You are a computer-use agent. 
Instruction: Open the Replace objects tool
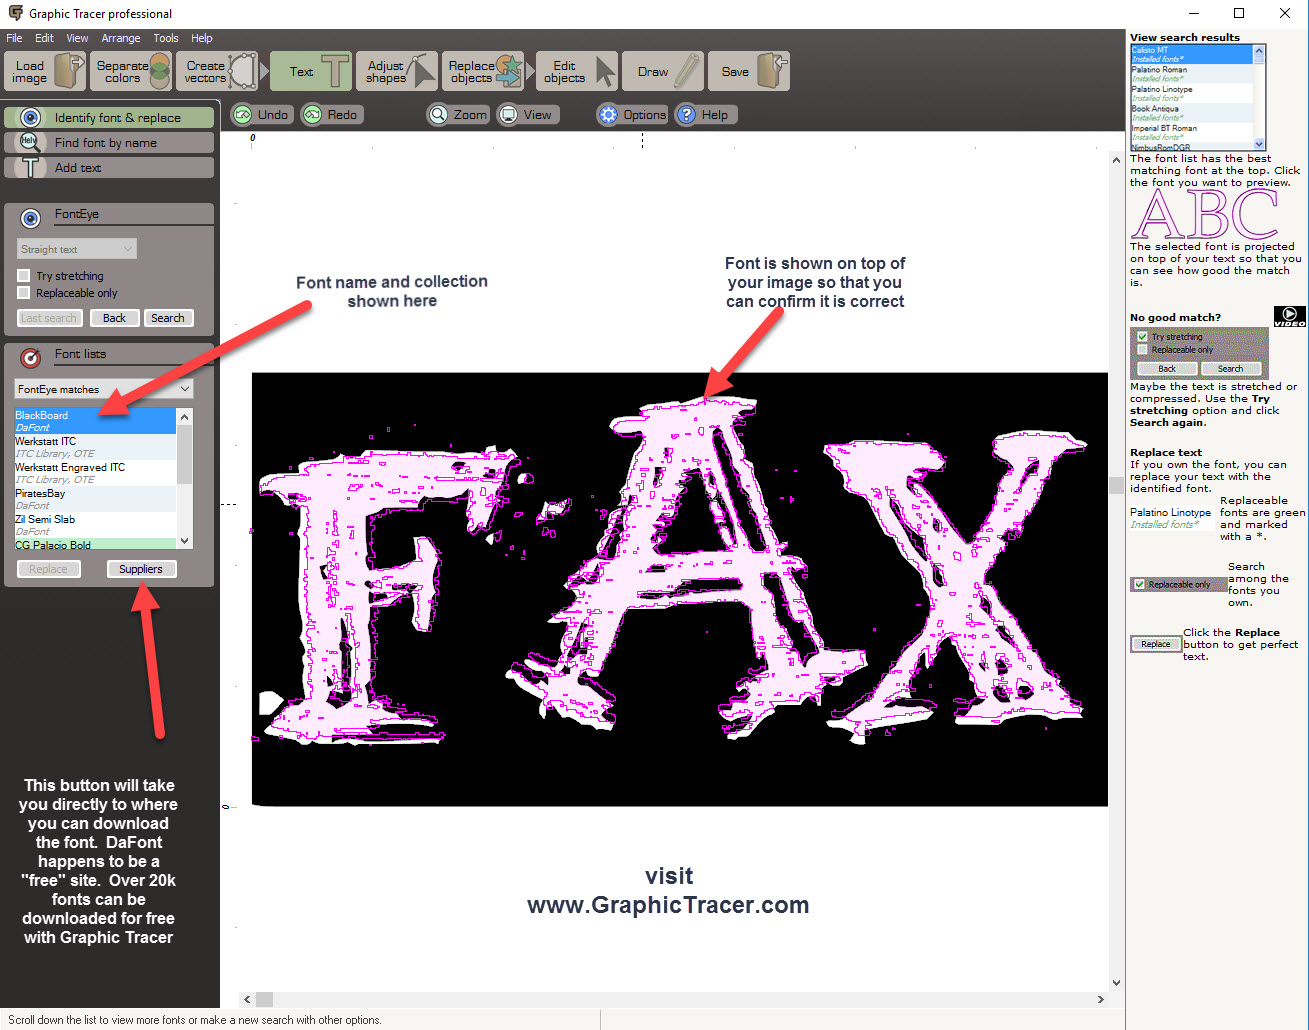[x=485, y=72]
